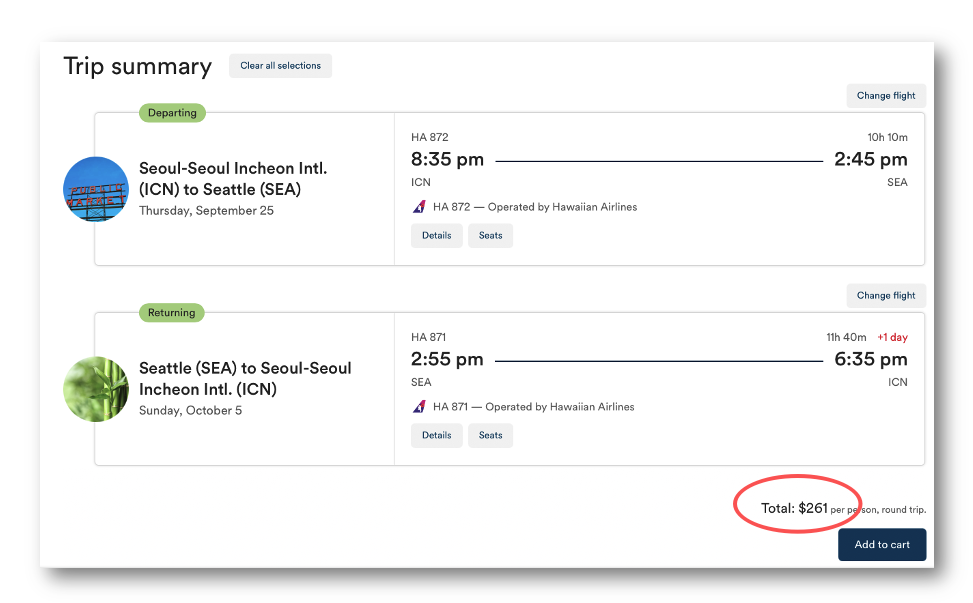Click the green bamboo round thumbnail
Screen dimensions: 973x603
(x=96, y=389)
